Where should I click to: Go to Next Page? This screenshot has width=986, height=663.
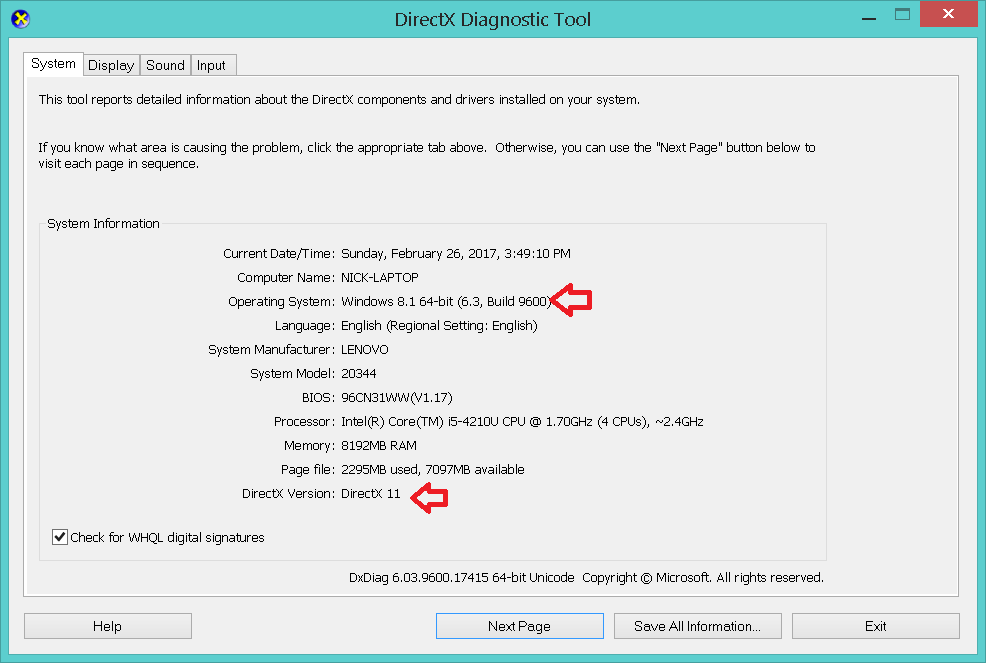point(519,626)
